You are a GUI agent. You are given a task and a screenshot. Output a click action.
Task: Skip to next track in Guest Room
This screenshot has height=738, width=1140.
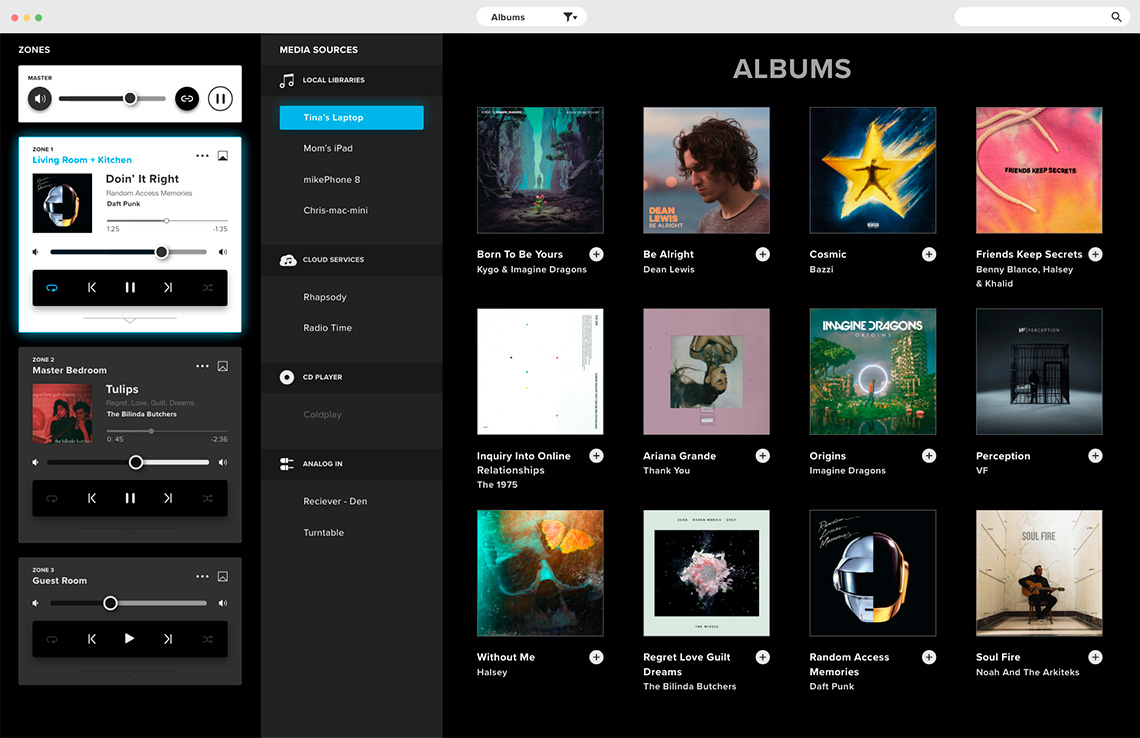[168, 639]
